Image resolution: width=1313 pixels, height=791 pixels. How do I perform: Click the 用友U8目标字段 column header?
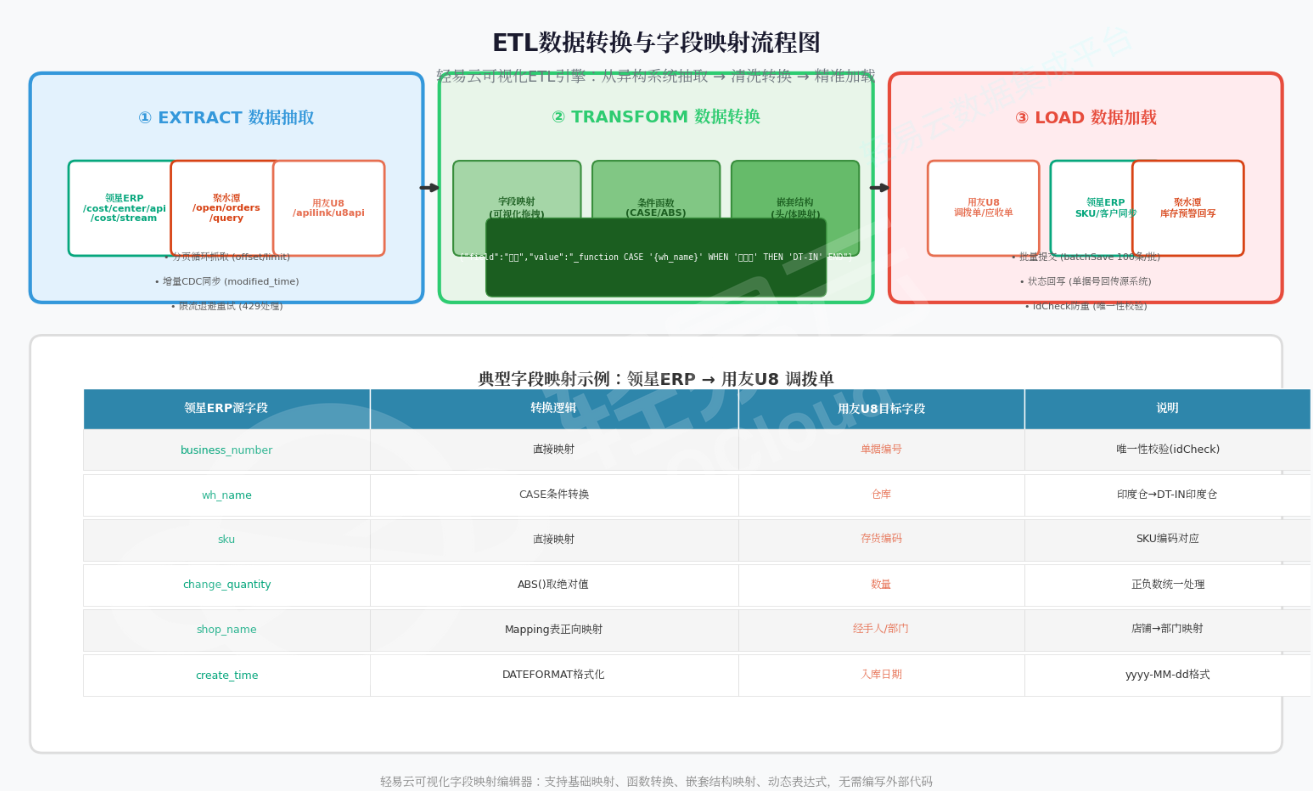tap(882, 409)
